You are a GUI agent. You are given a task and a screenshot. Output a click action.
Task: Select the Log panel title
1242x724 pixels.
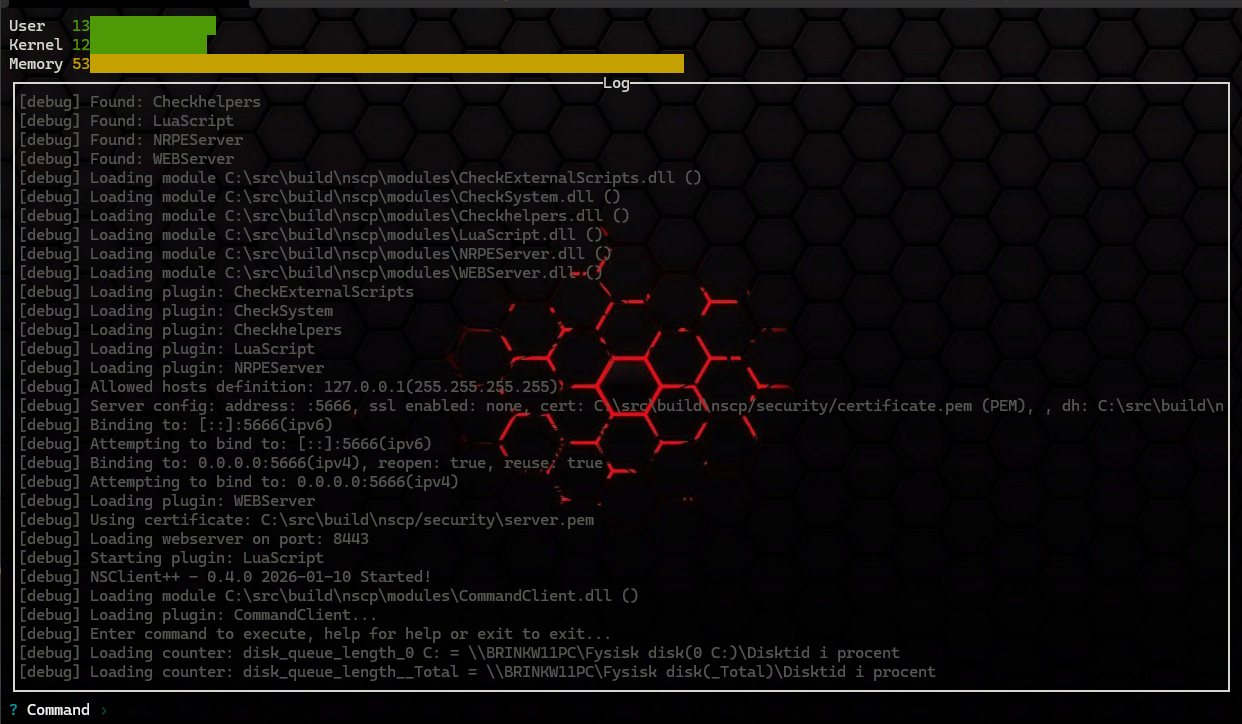click(616, 83)
